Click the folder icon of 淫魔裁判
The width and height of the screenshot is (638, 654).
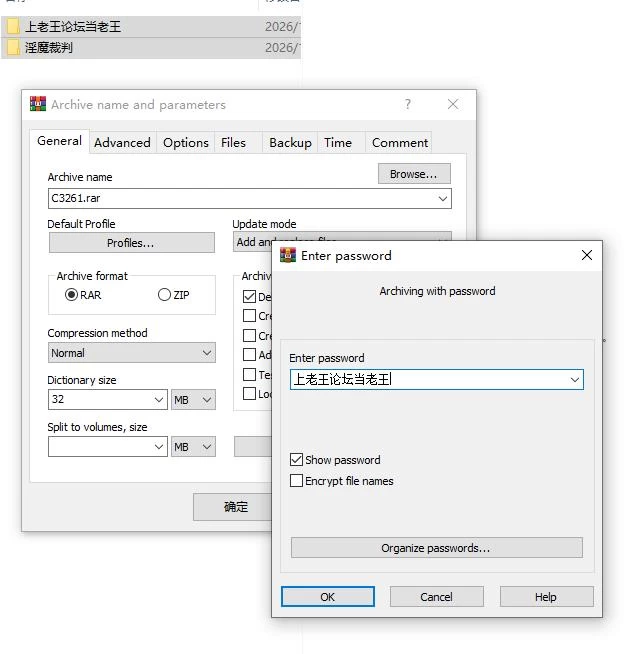13,48
